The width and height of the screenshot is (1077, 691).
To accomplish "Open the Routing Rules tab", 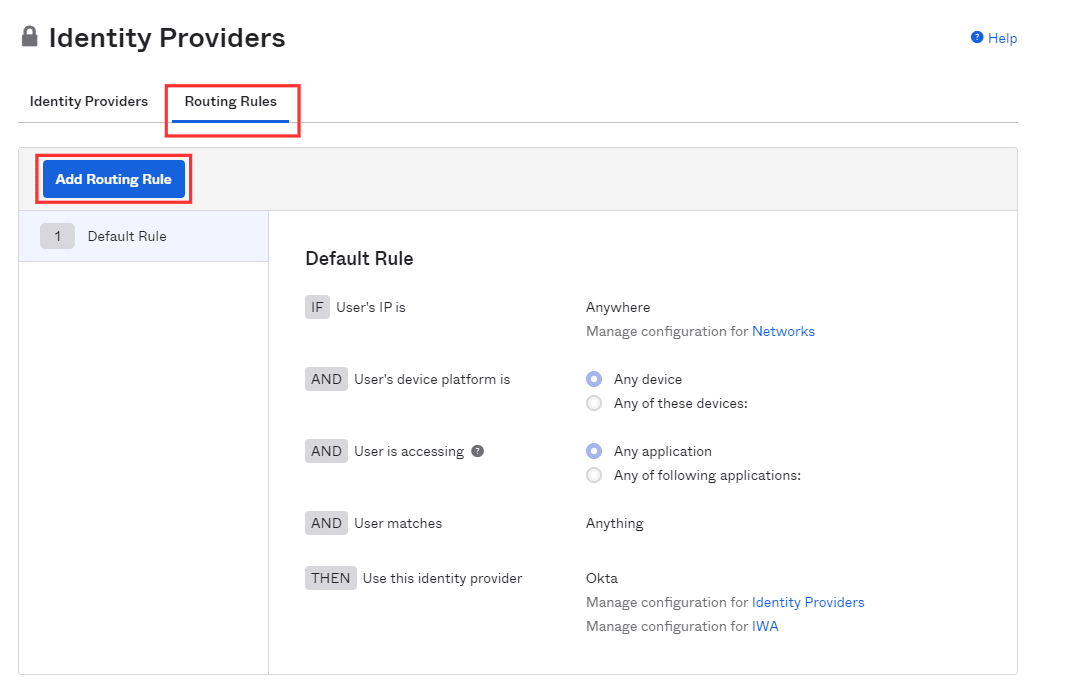I will (230, 101).
